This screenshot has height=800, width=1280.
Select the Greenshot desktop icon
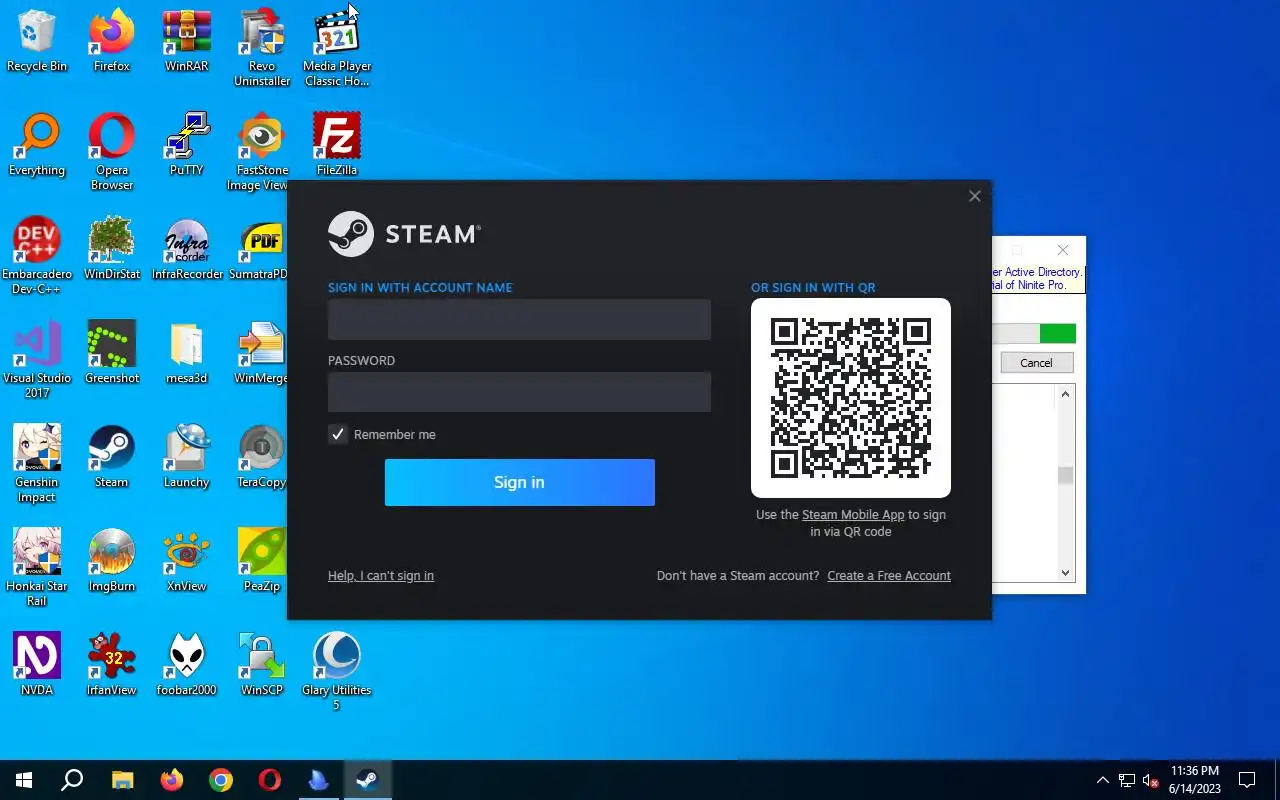pyautogui.click(x=112, y=352)
